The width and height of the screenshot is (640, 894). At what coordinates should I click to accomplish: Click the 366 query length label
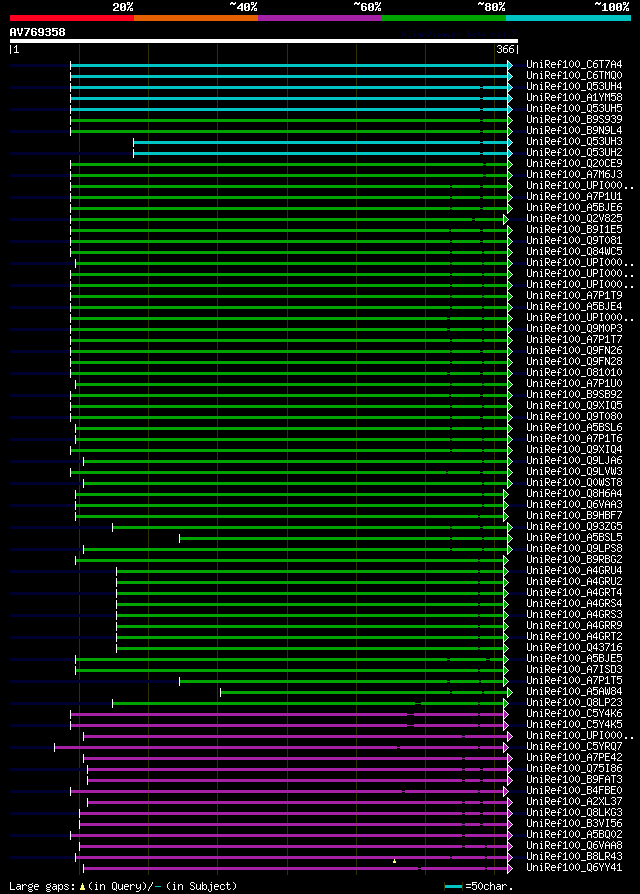[505, 50]
